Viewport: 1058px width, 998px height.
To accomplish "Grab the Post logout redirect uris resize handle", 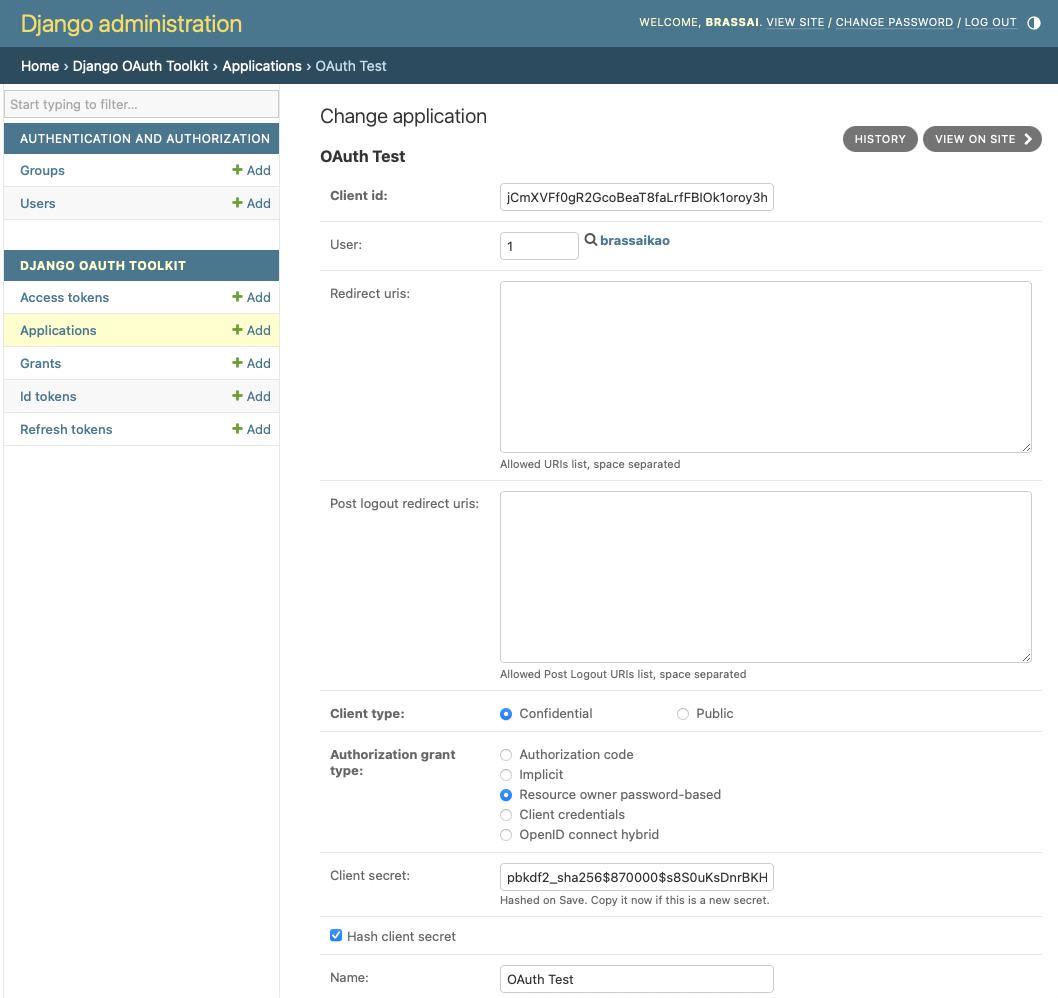I will [1026, 657].
